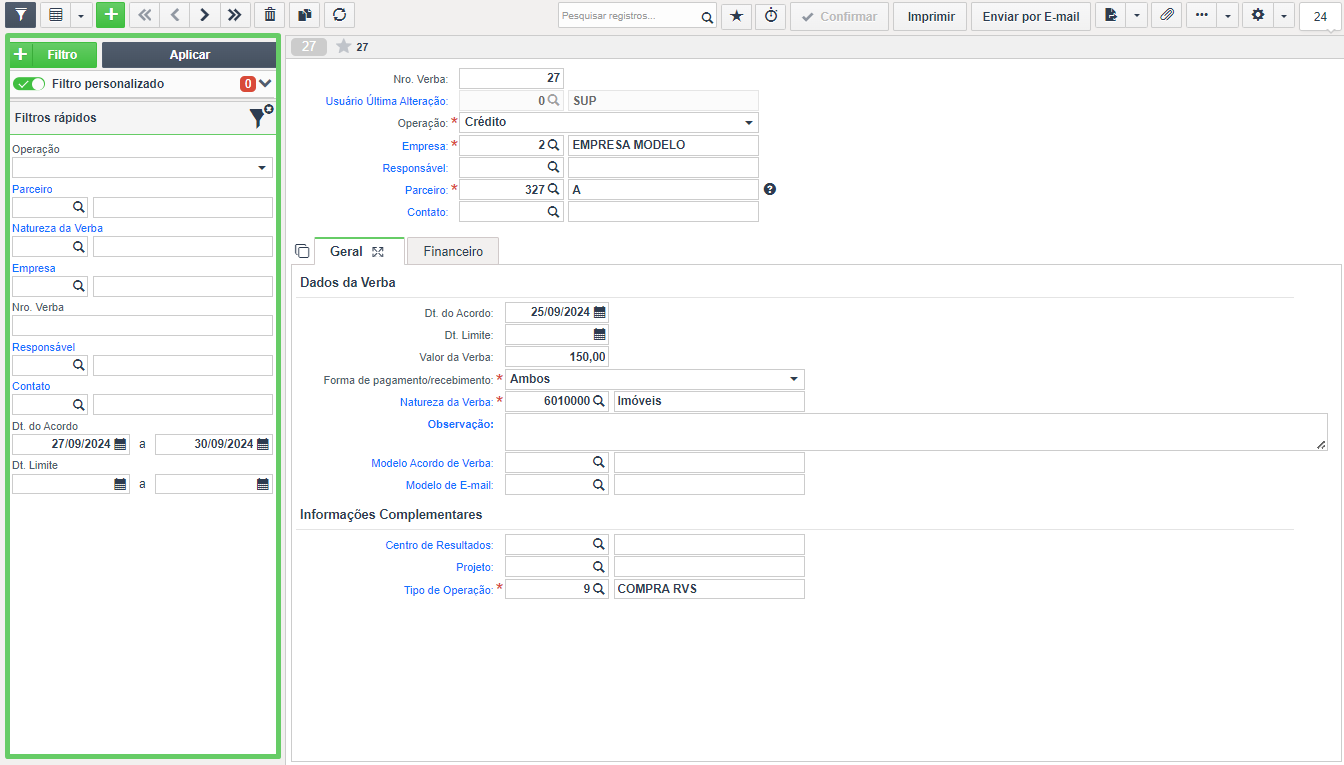Search Empresa lookup in form

point(553,145)
